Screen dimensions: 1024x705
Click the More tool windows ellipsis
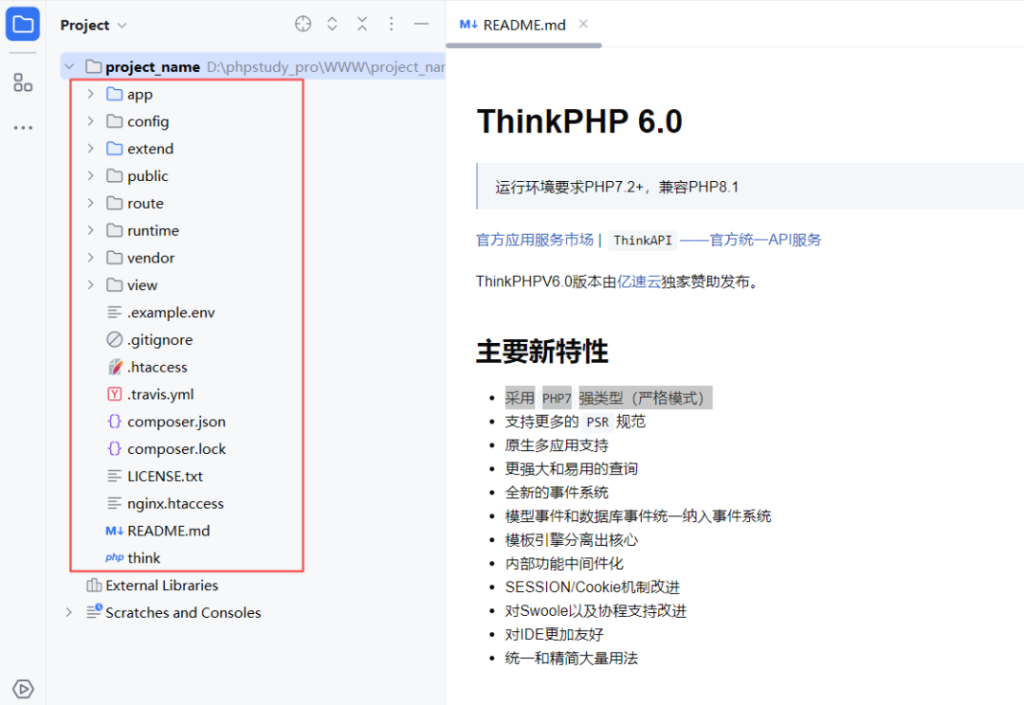click(x=23, y=128)
